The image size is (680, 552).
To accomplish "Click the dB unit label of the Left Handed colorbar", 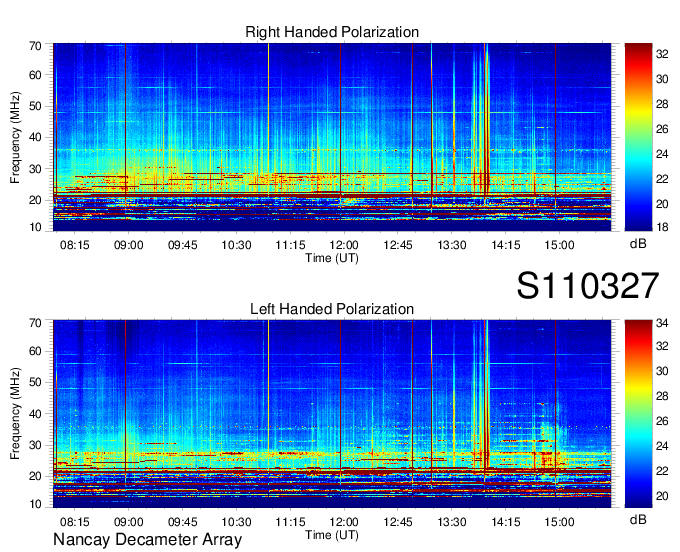I will [638, 519].
